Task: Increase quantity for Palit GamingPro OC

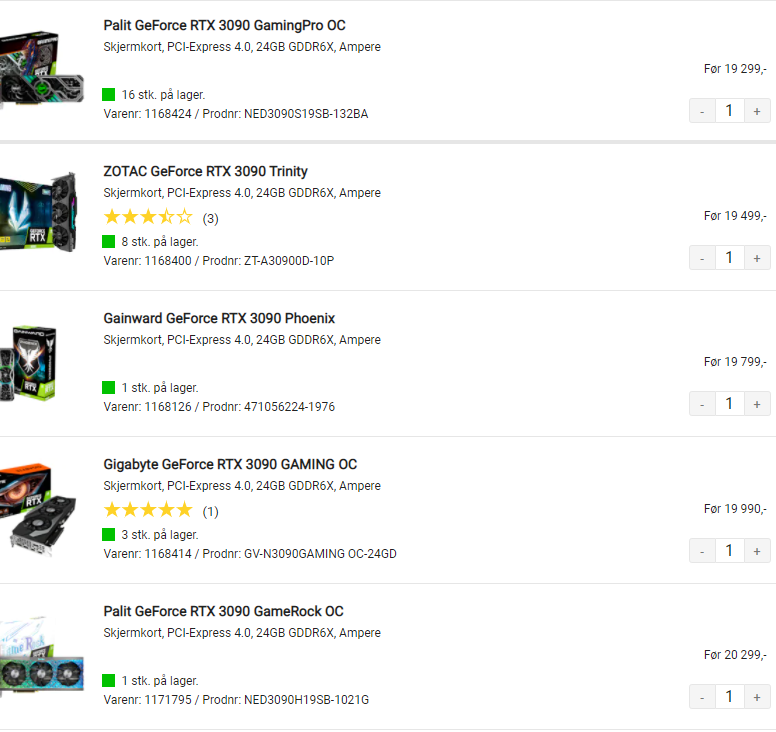Action: (757, 111)
